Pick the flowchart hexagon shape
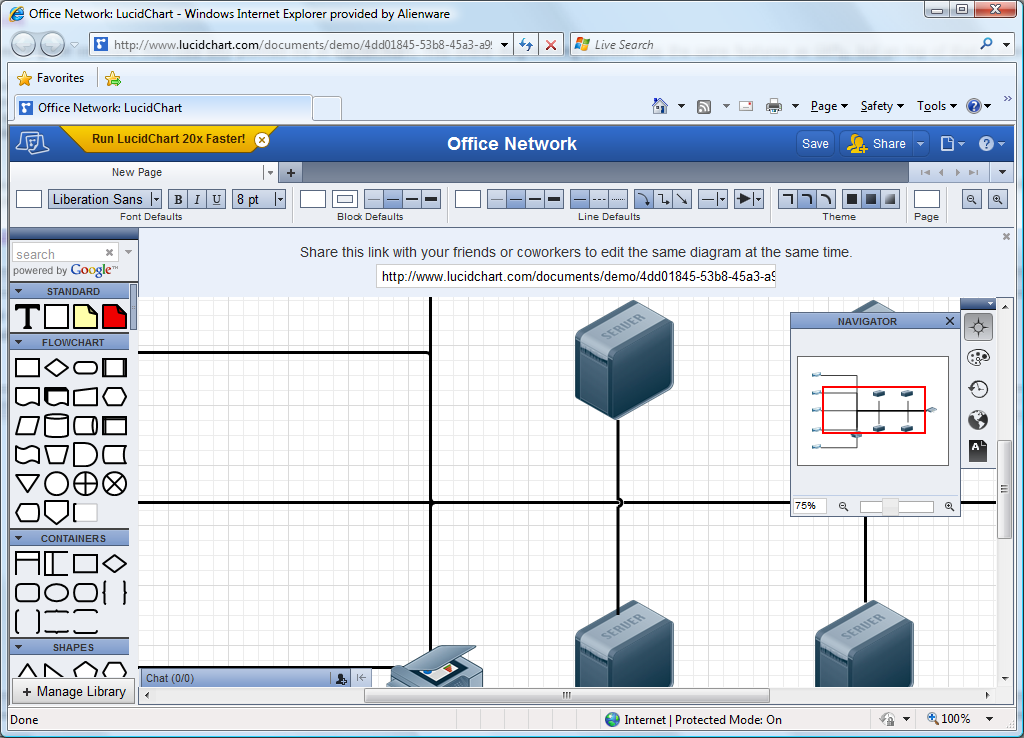The height and width of the screenshot is (738, 1024). pyautogui.click(x=114, y=396)
